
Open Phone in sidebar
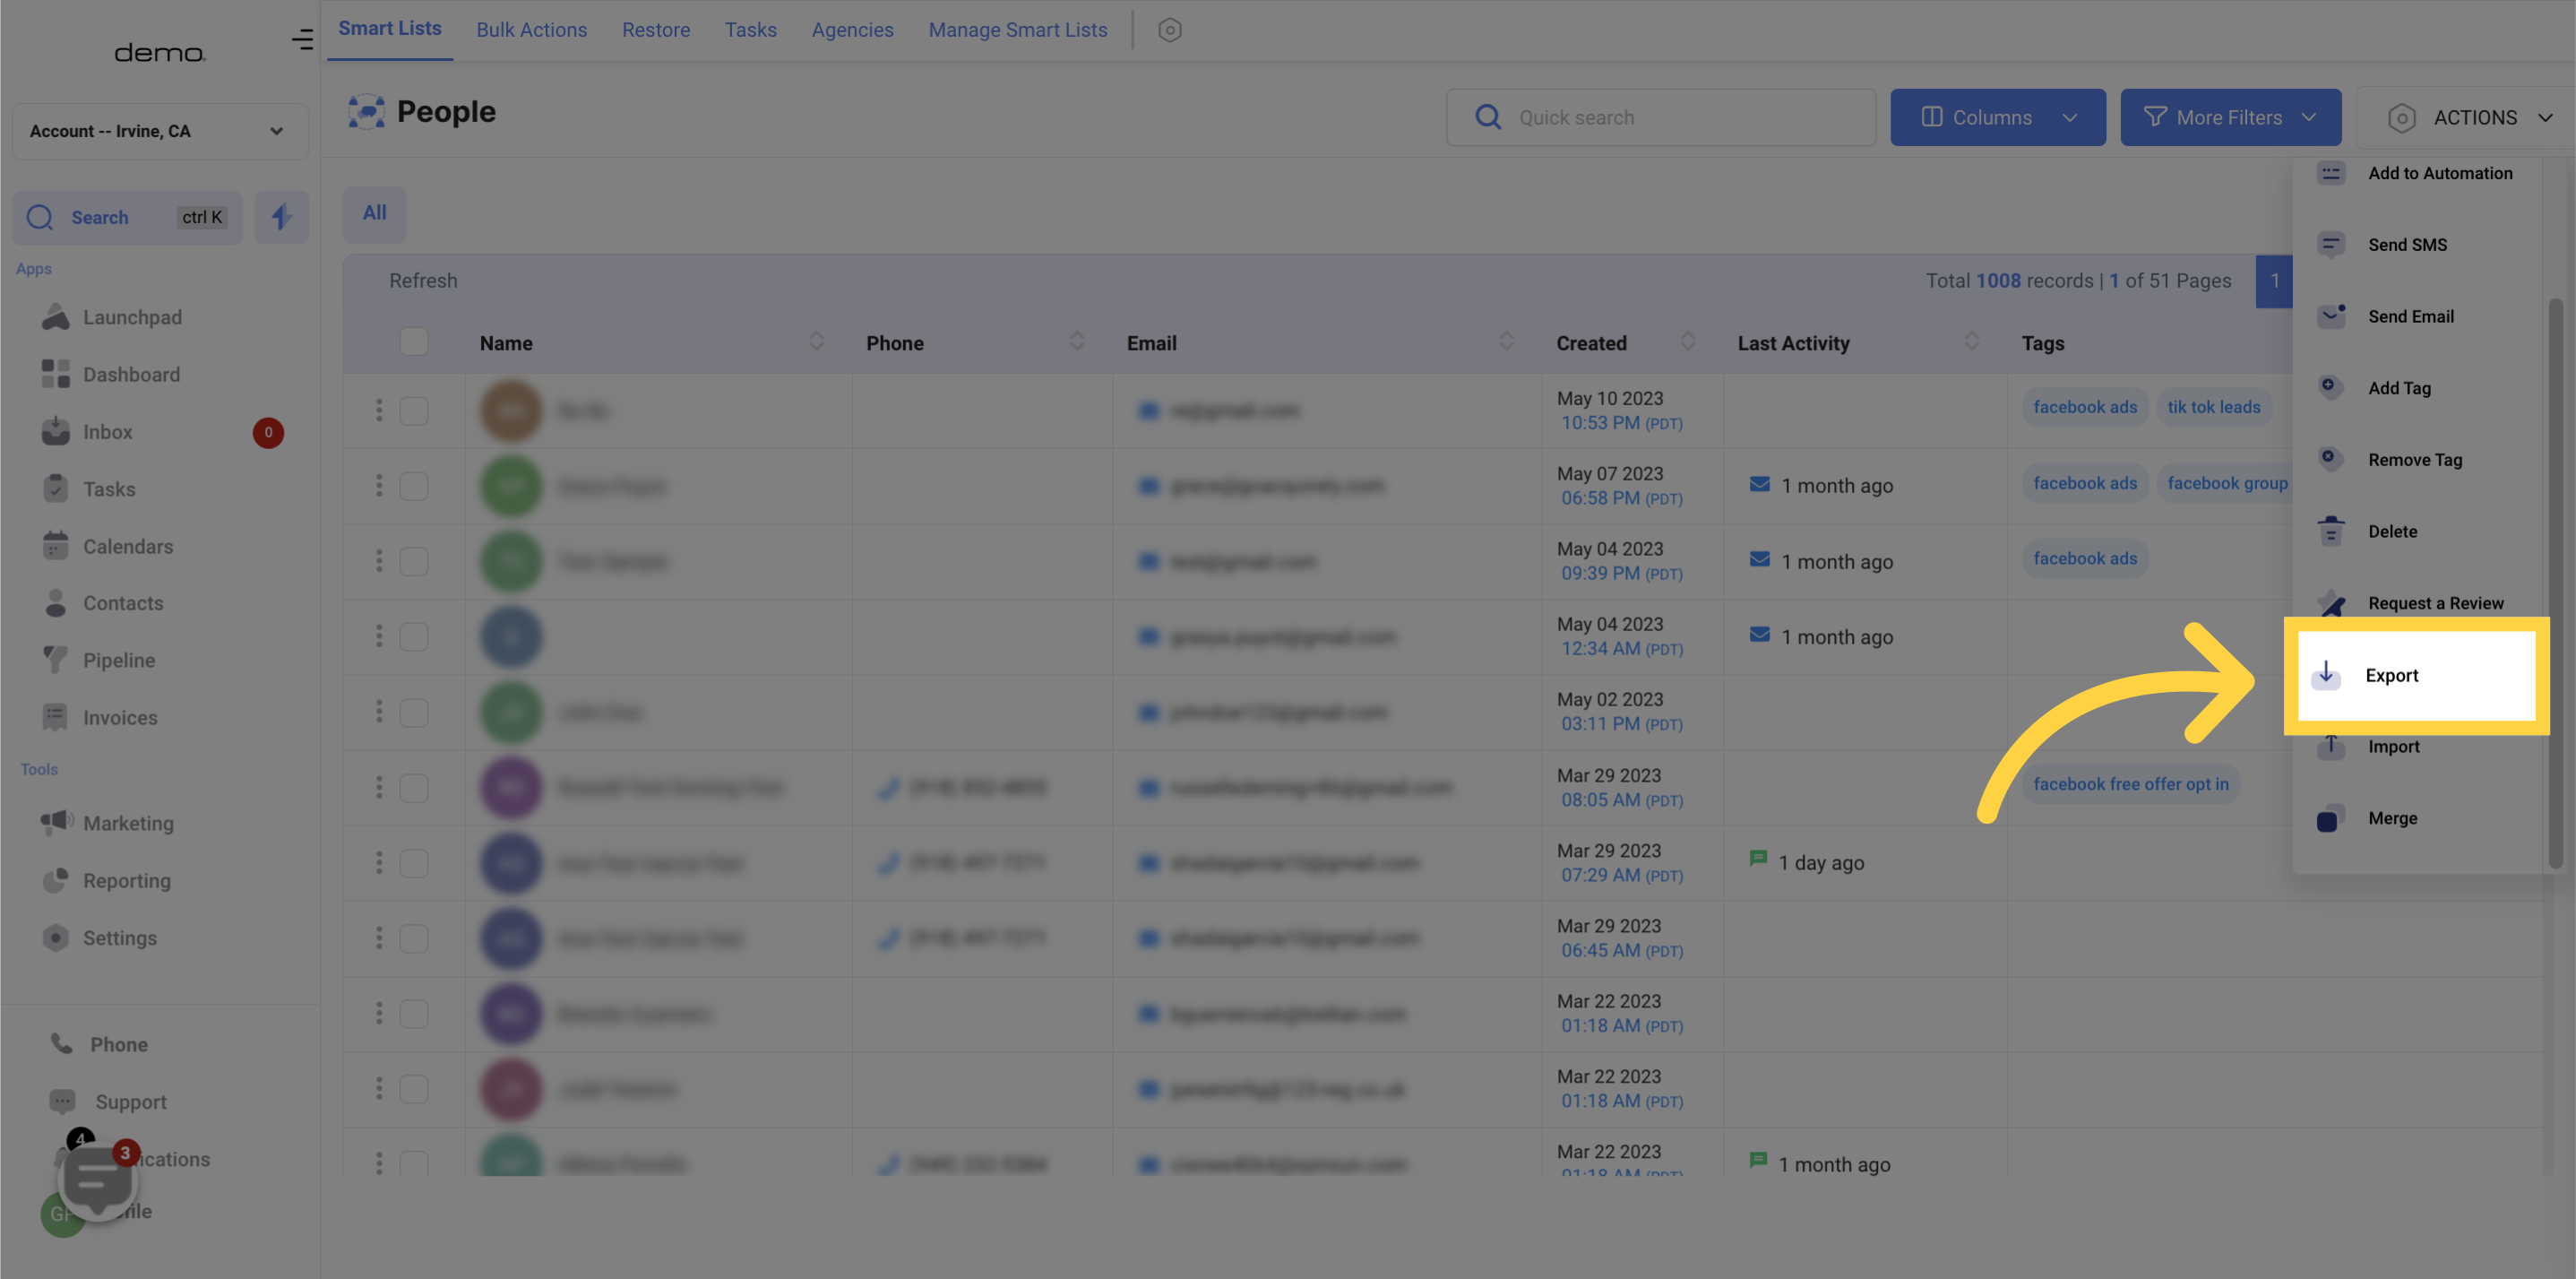pos(99,1044)
